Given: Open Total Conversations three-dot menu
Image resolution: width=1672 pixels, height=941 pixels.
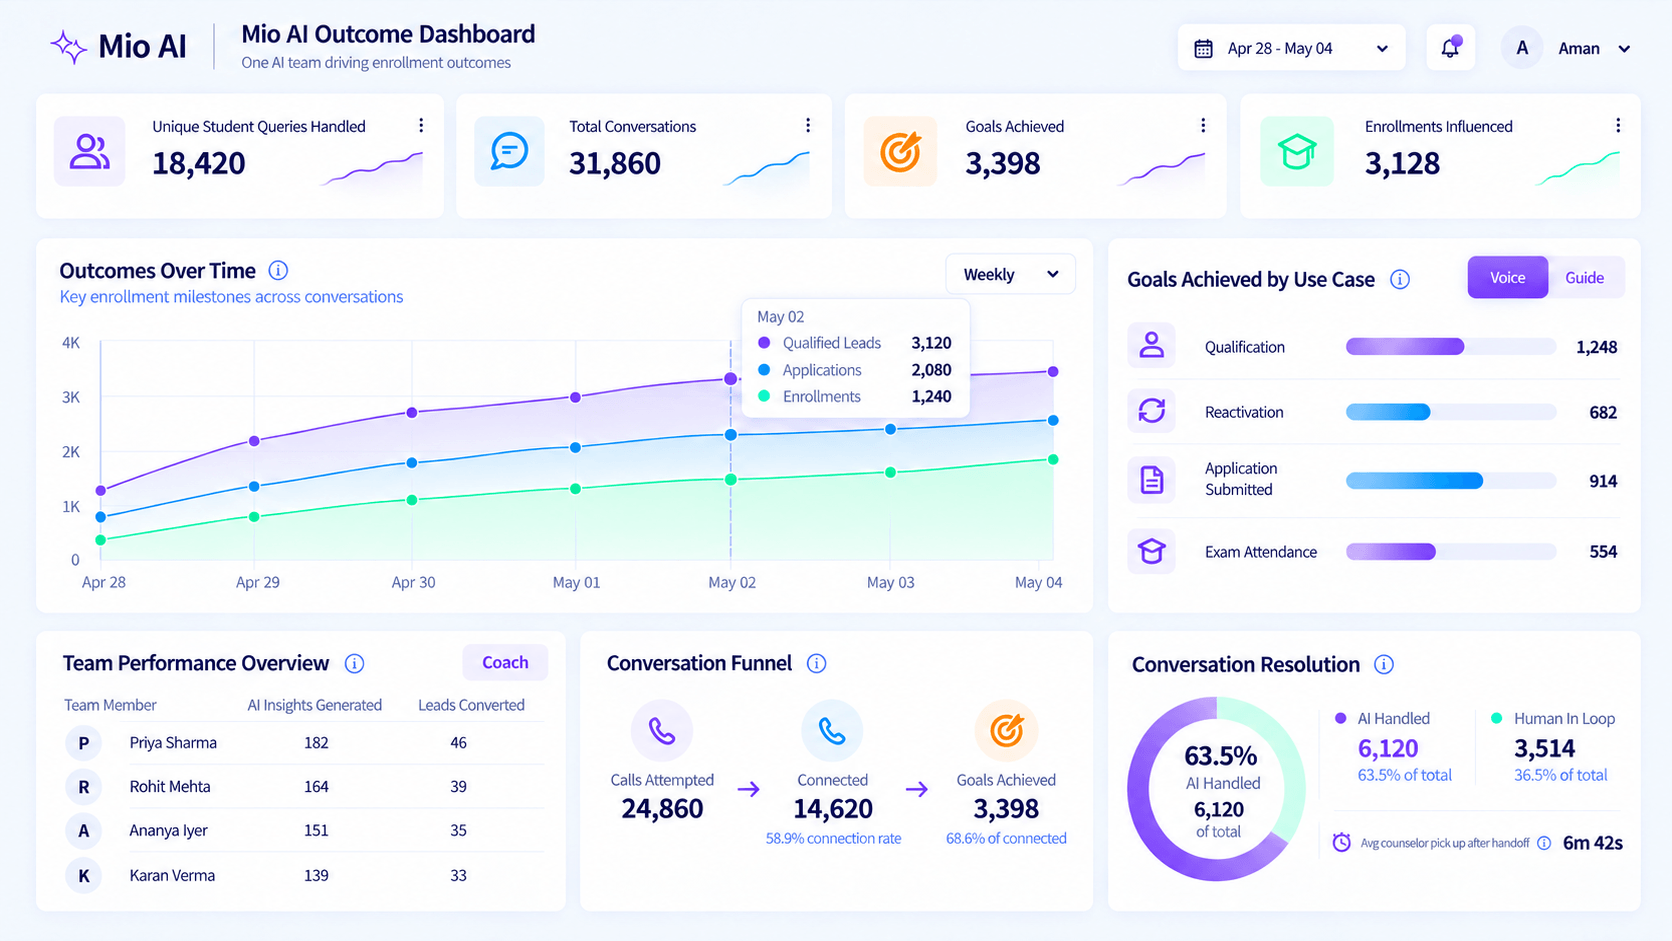Looking at the screenshot, I should click(808, 125).
